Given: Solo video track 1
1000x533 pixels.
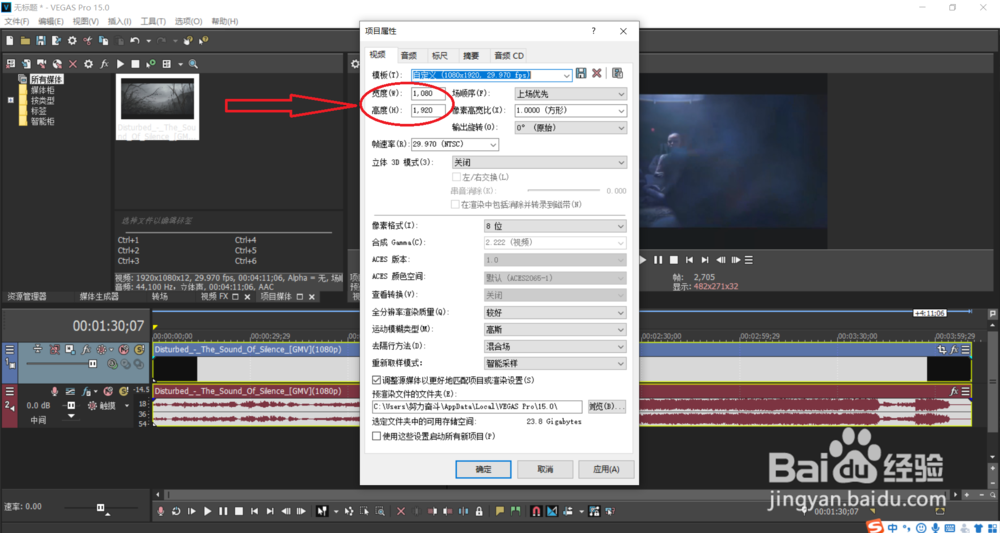Looking at the screenshot, I should point(140,349).
